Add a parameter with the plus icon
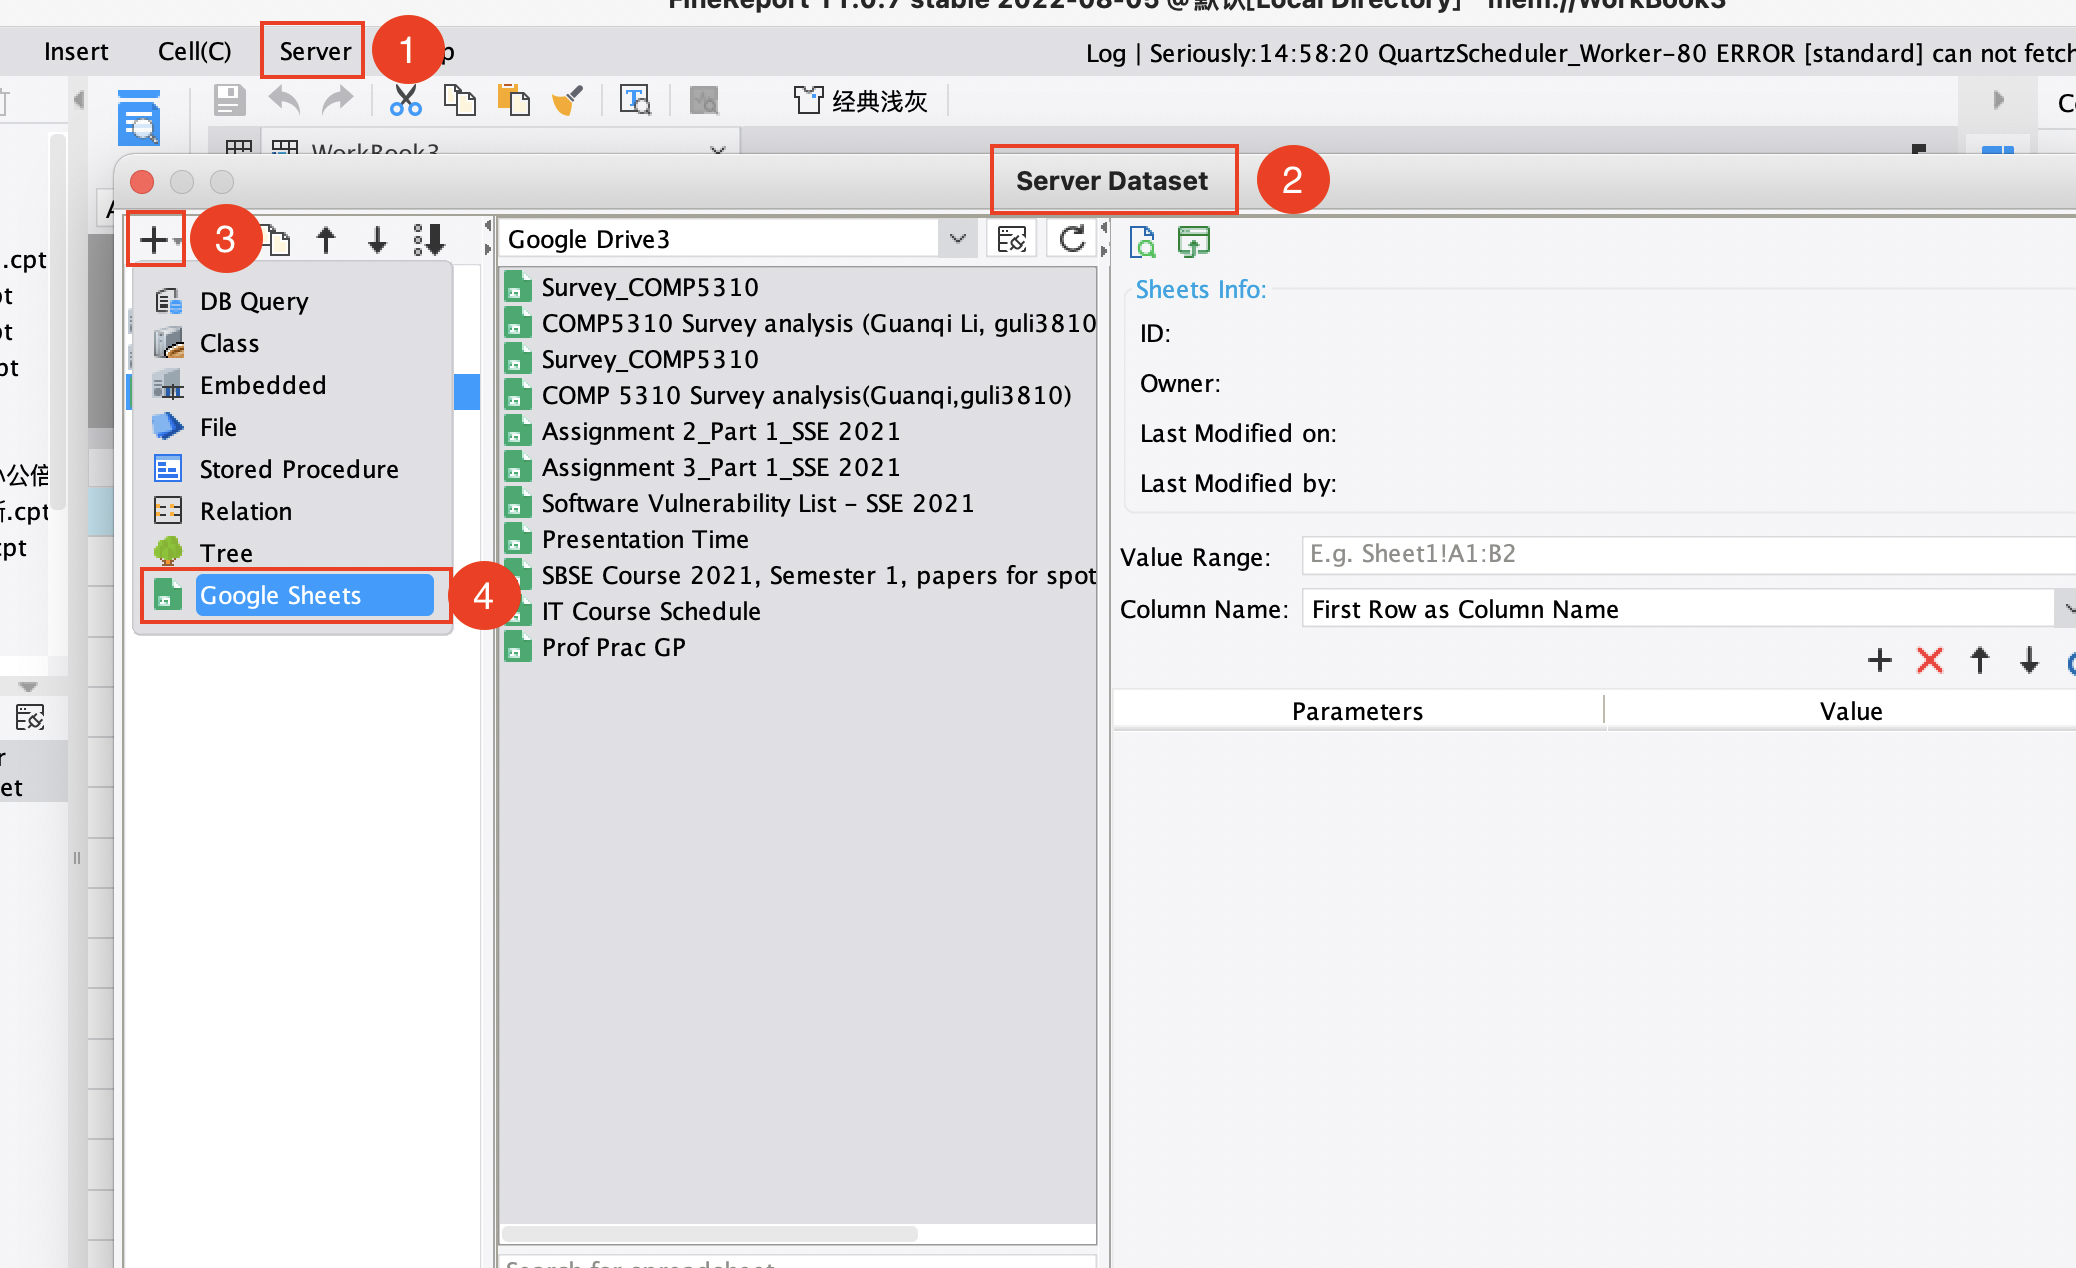The height and width of the screenshot is (1268, 2076). point(1879,660)
